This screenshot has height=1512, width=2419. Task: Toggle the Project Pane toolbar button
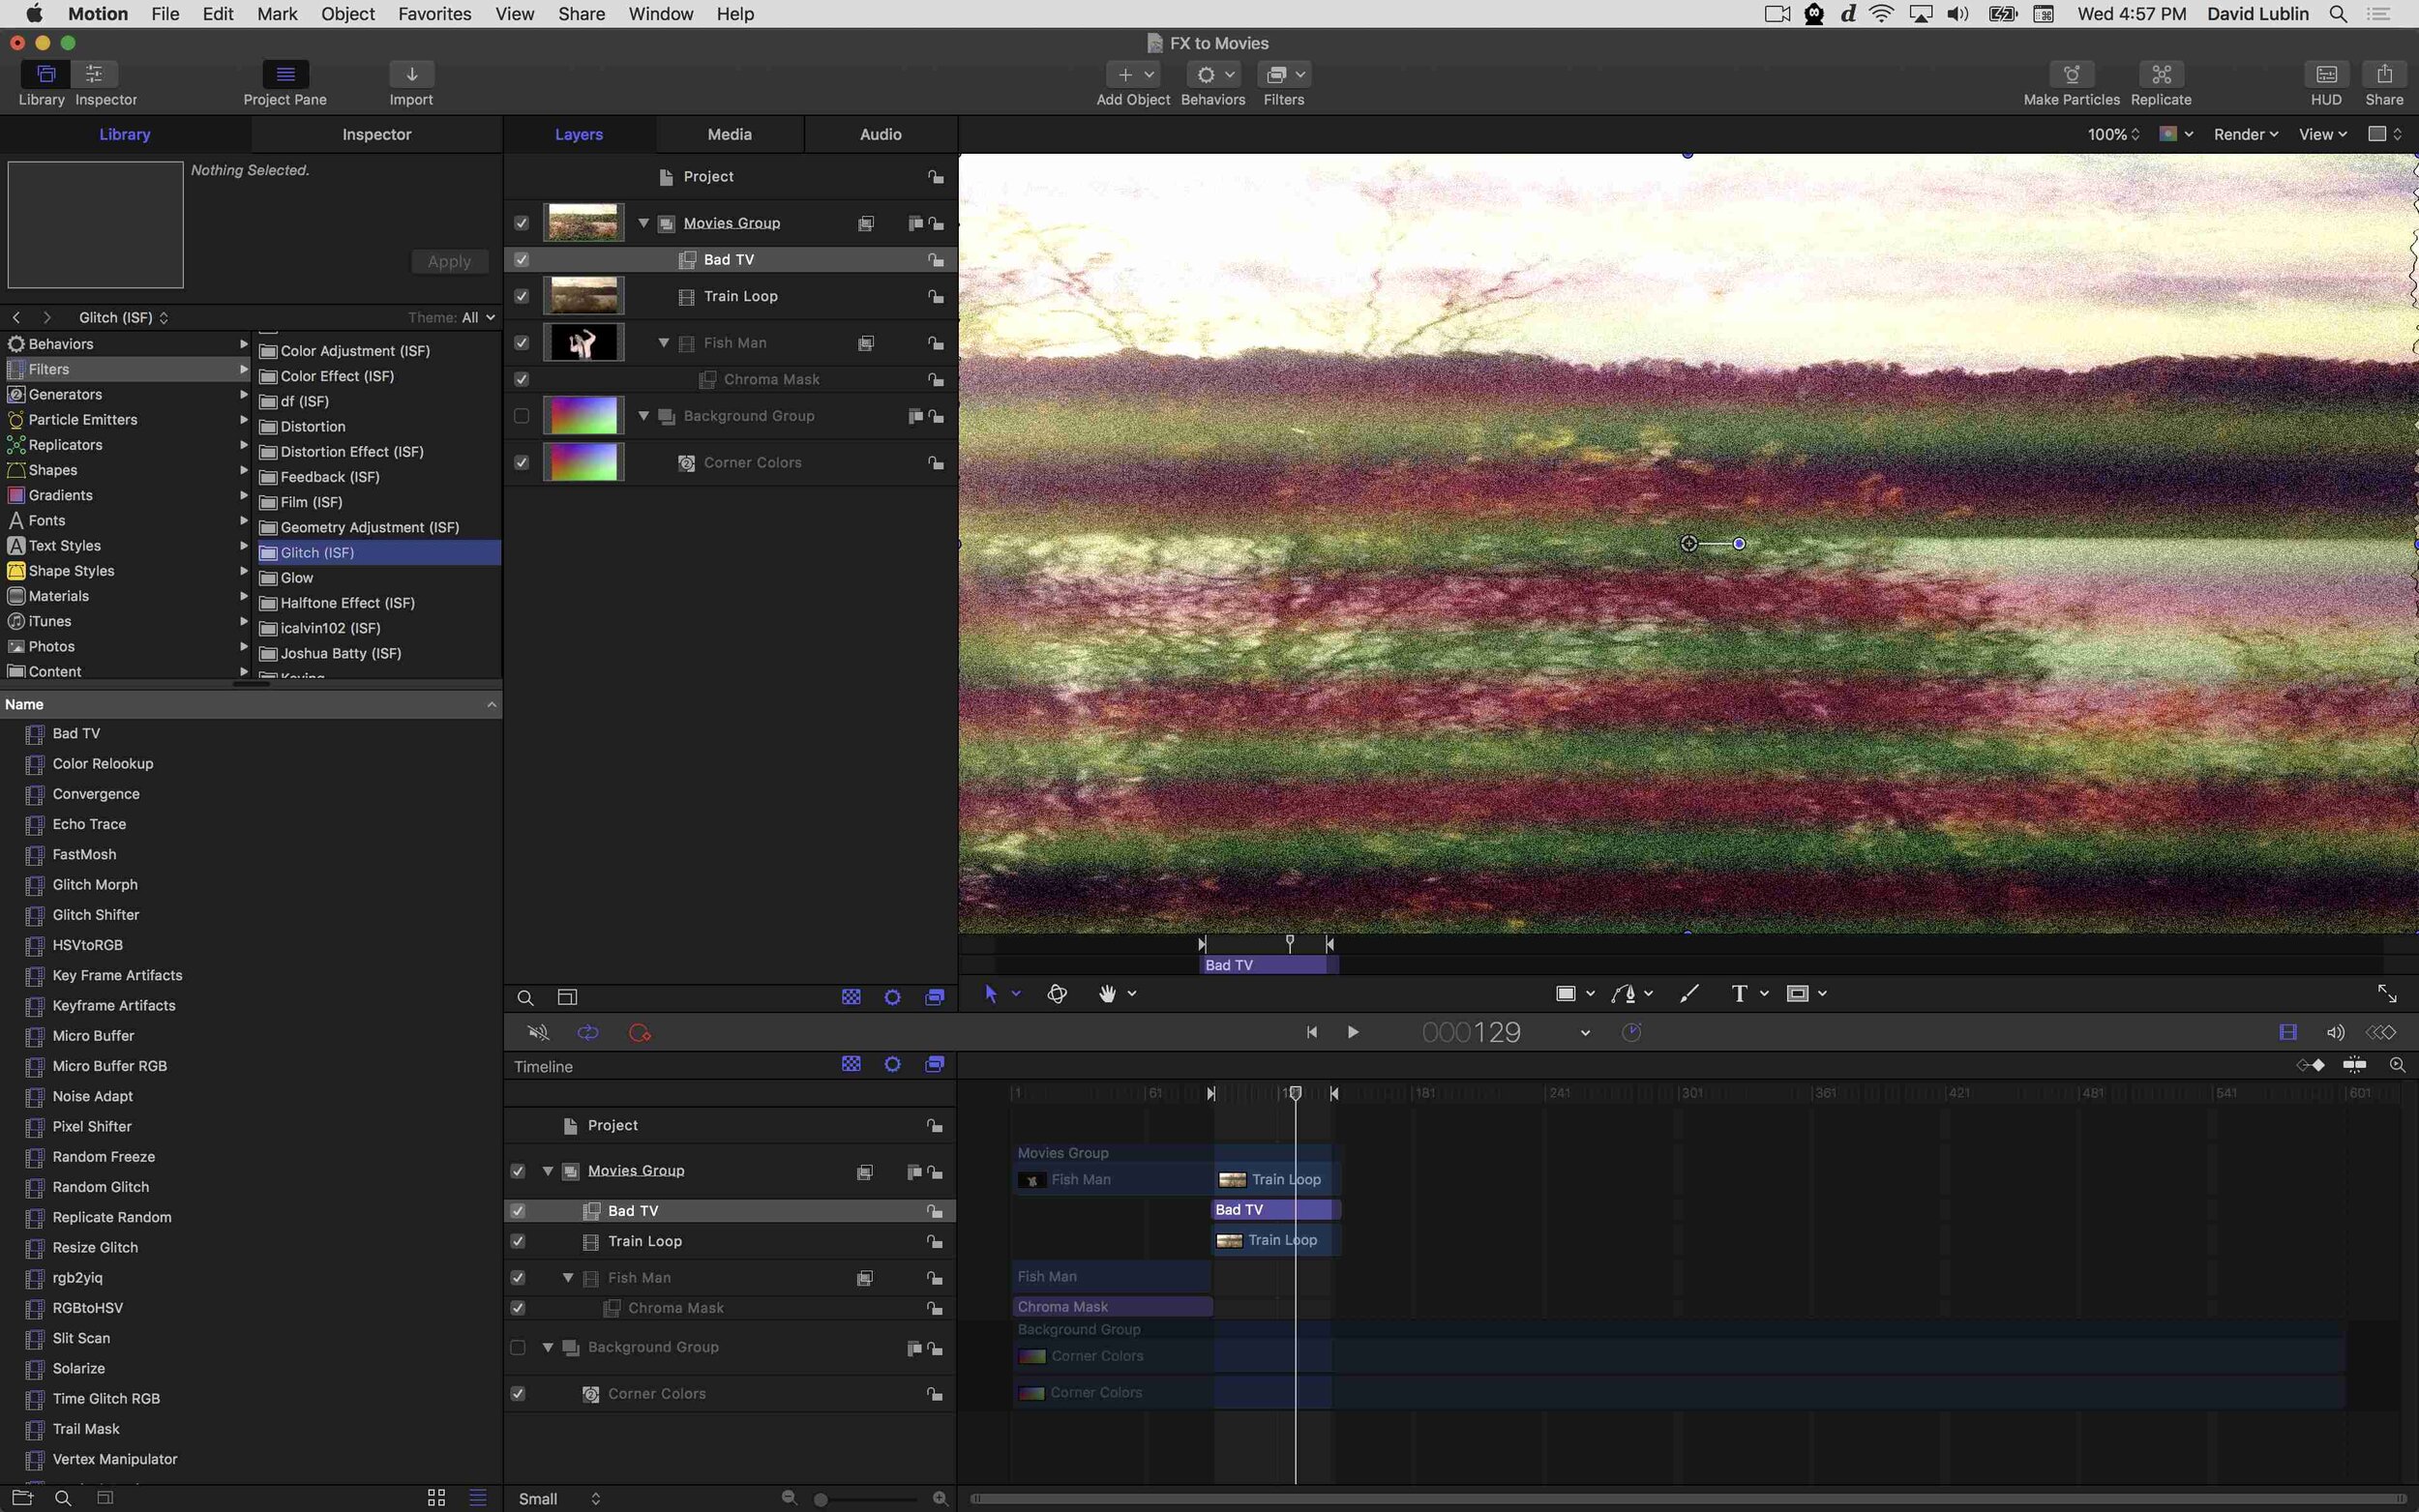[285, 74]
